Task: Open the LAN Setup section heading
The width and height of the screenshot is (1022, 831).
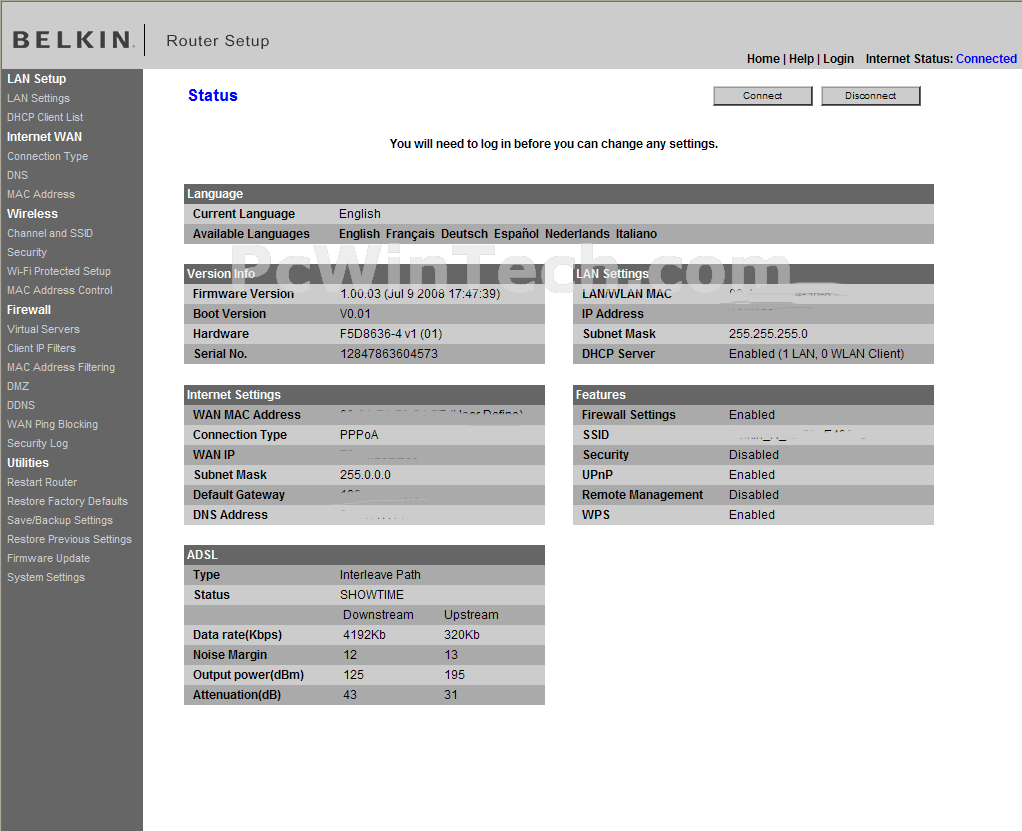Action: 36,79
